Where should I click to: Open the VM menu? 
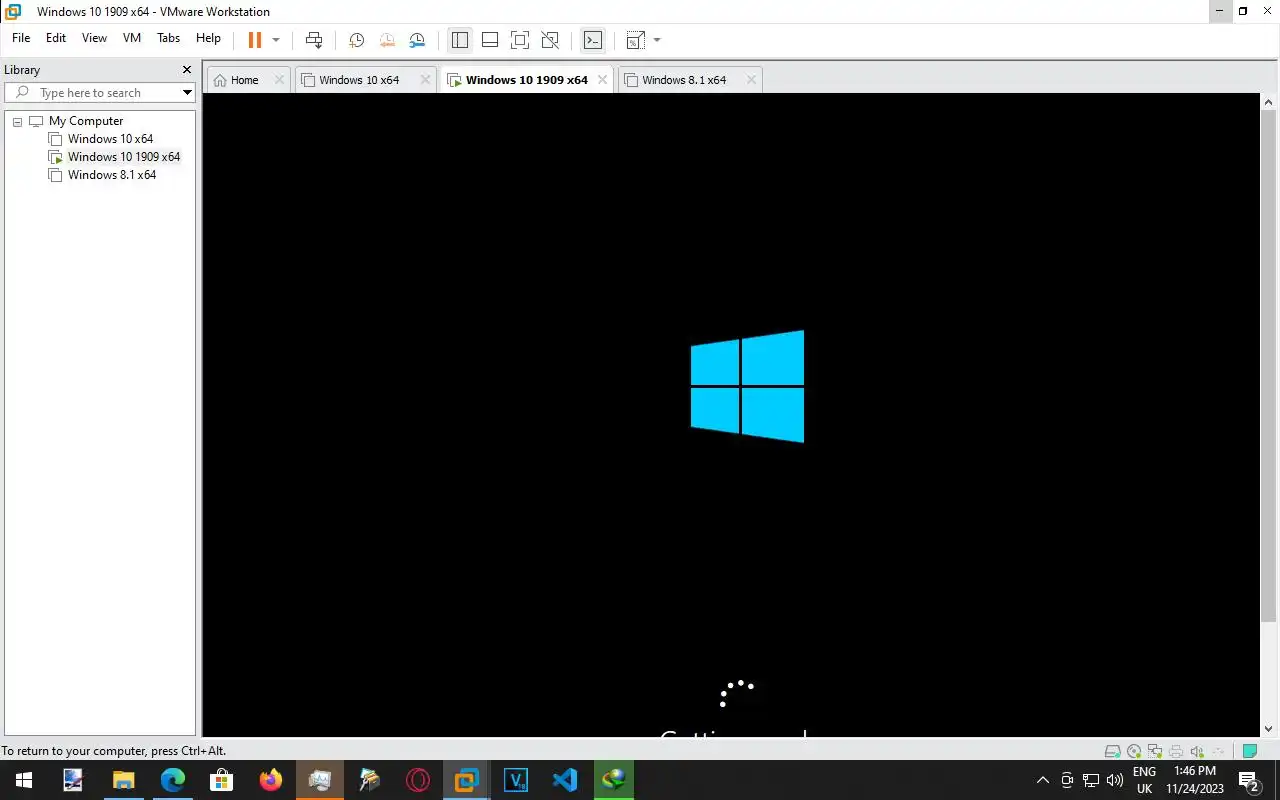point(132,38)
